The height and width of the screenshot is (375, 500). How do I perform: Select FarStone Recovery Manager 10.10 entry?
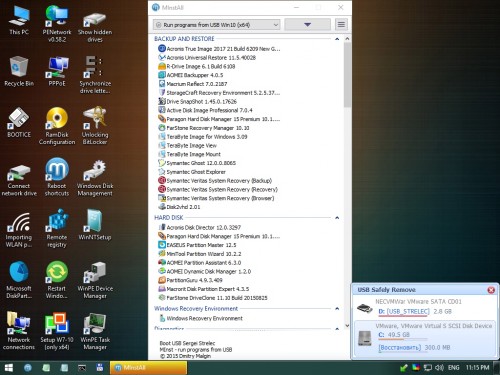pyautogui.click(x=204, y=128)
